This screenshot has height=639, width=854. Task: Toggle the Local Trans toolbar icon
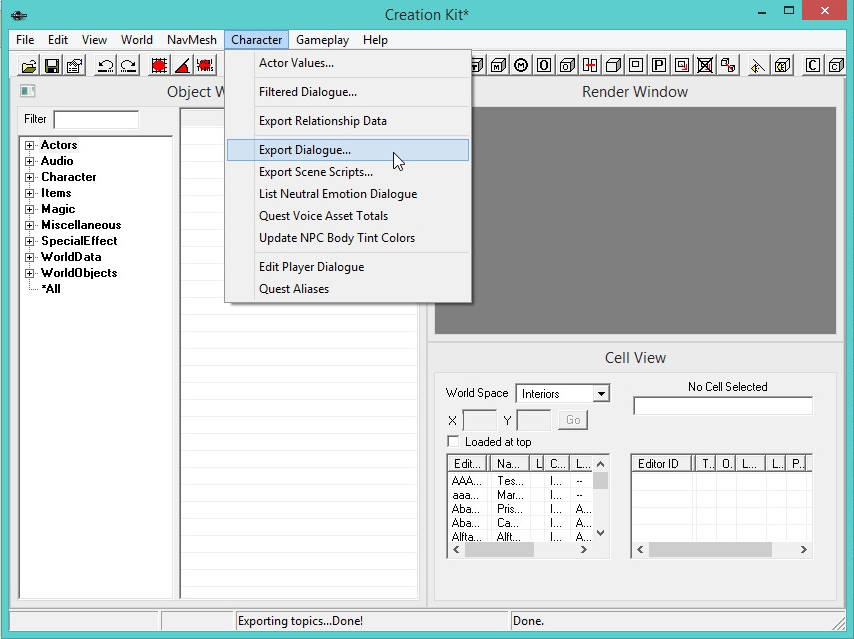click(x=205, y=66)
